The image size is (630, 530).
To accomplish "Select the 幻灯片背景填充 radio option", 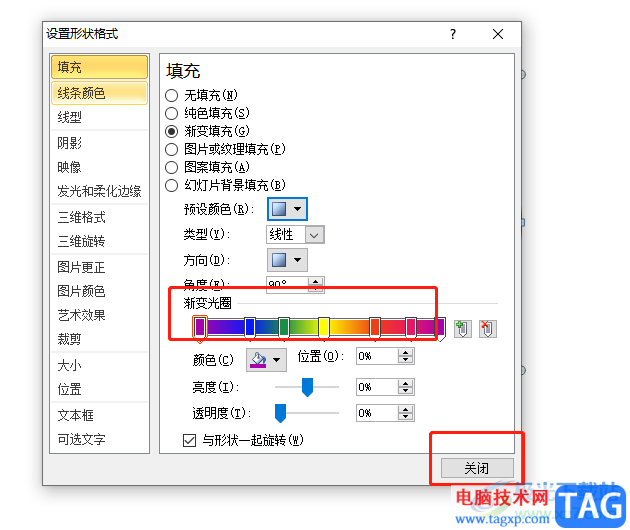I will click(172, 185).
